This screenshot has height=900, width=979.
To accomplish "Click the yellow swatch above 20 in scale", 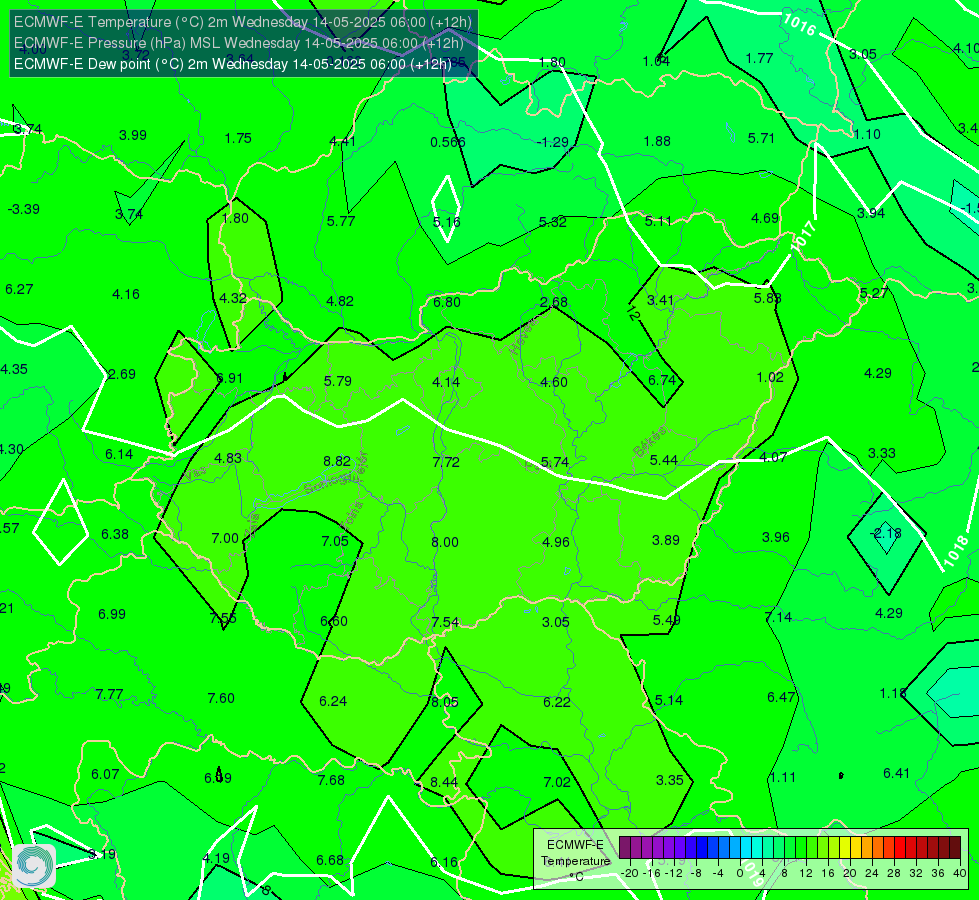I will click(x=845, y=848).
